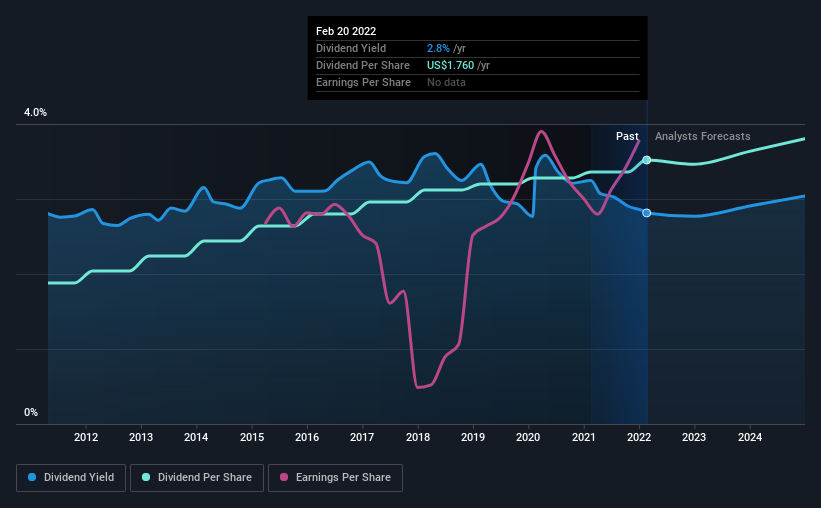
Task: Click the Feb 20 2022 tooltip header
Action: point(346,31)
